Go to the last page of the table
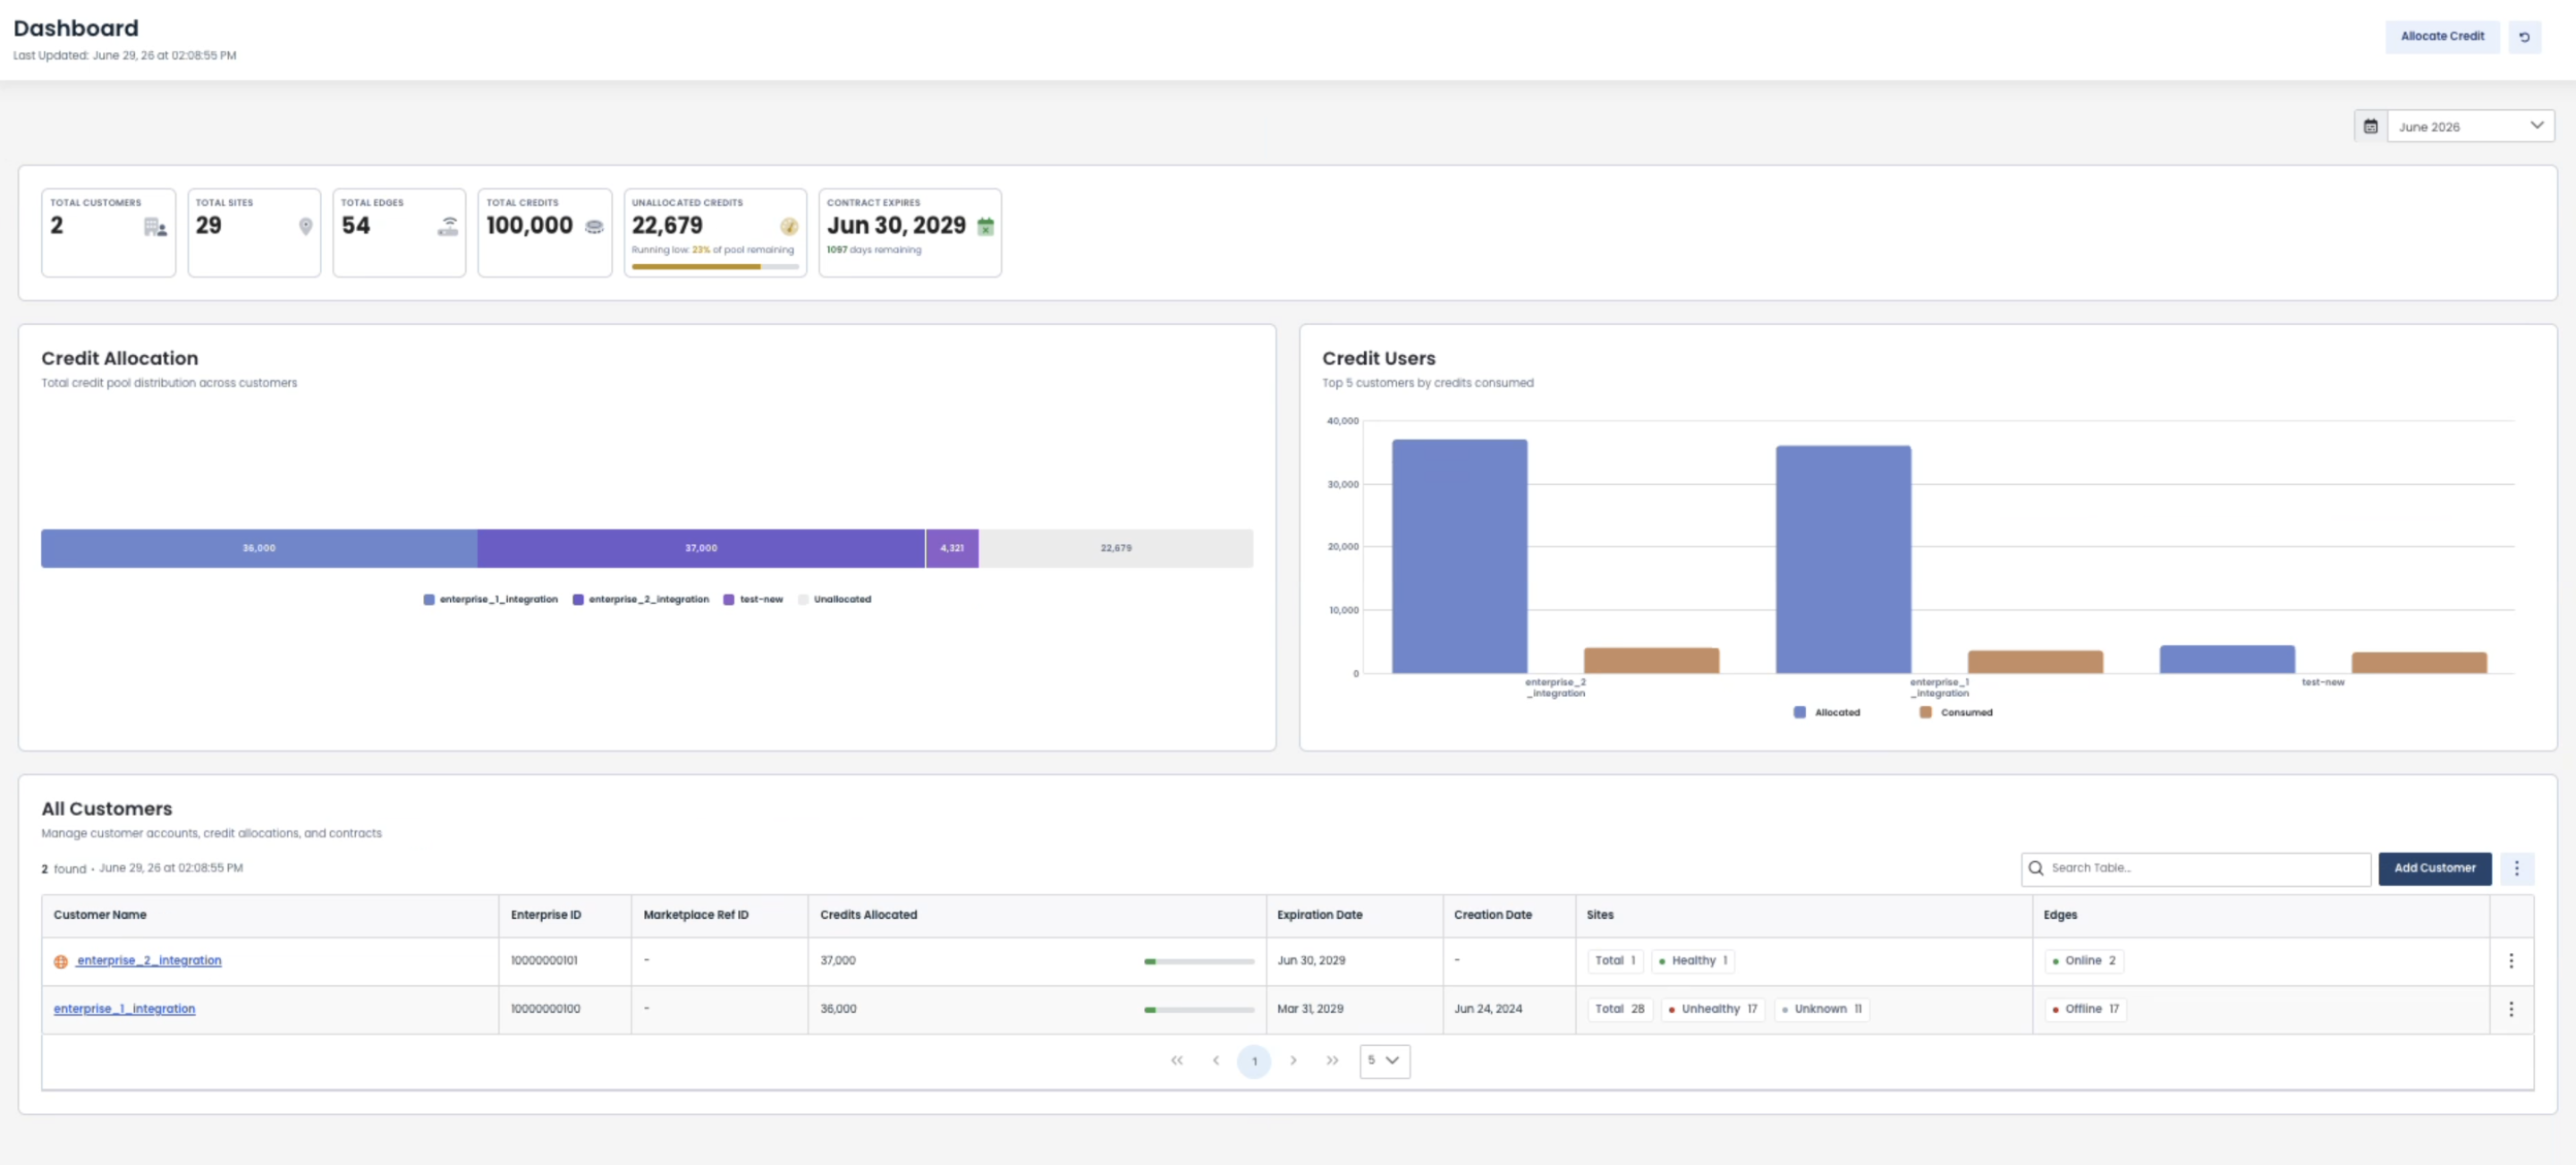The image size is (2576, 1165). (x=1332, y=1061)
